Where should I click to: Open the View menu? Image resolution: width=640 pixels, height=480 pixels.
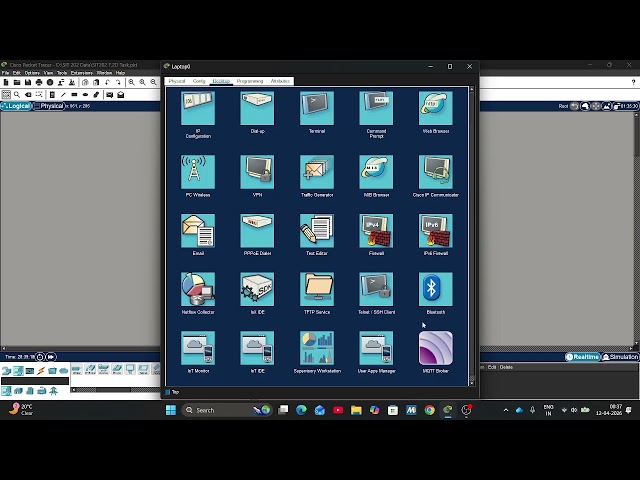(48, 73)
